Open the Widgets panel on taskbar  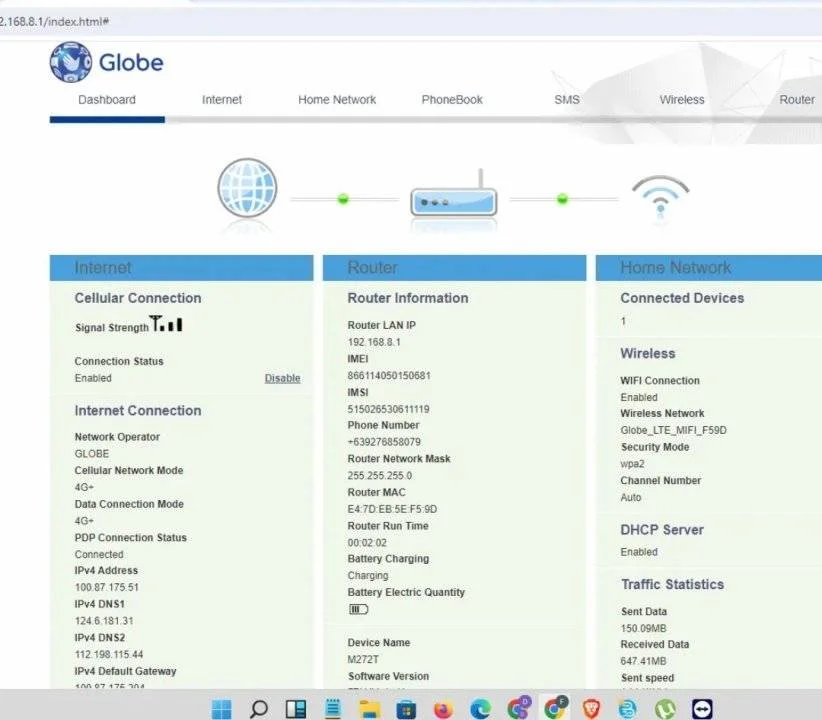coord(296,709)
